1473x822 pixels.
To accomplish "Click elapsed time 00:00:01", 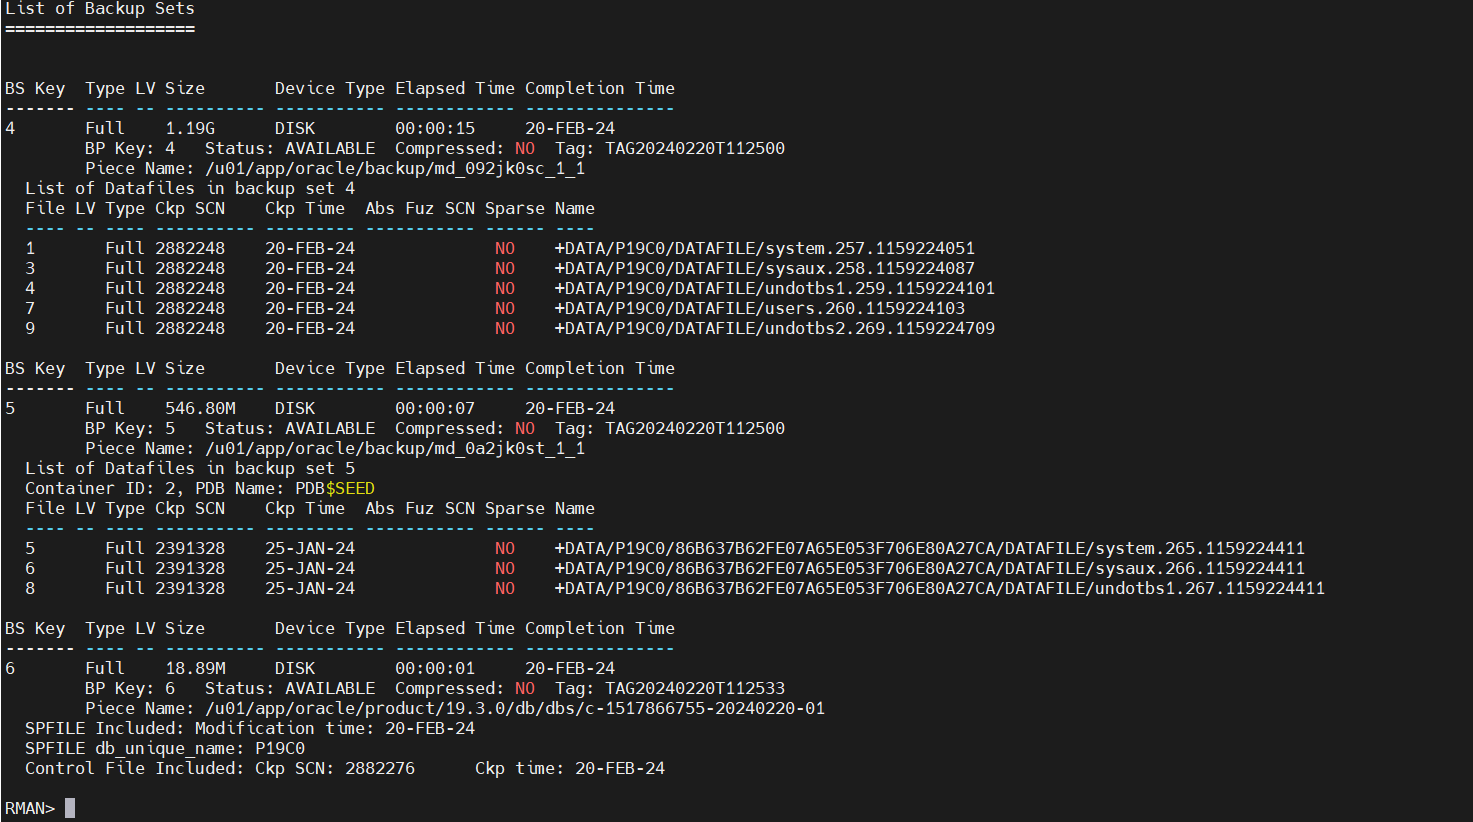I will coord(435,668).
